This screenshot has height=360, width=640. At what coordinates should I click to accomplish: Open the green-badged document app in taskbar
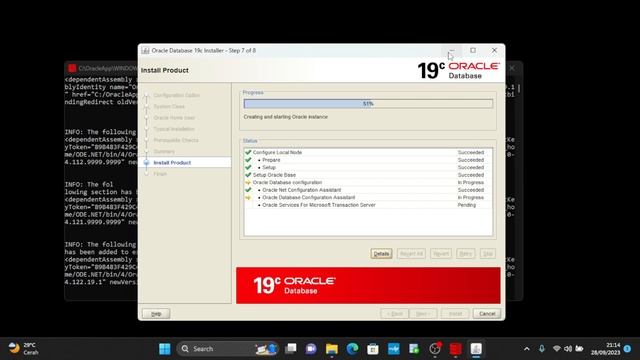click(x=414, y=349)
